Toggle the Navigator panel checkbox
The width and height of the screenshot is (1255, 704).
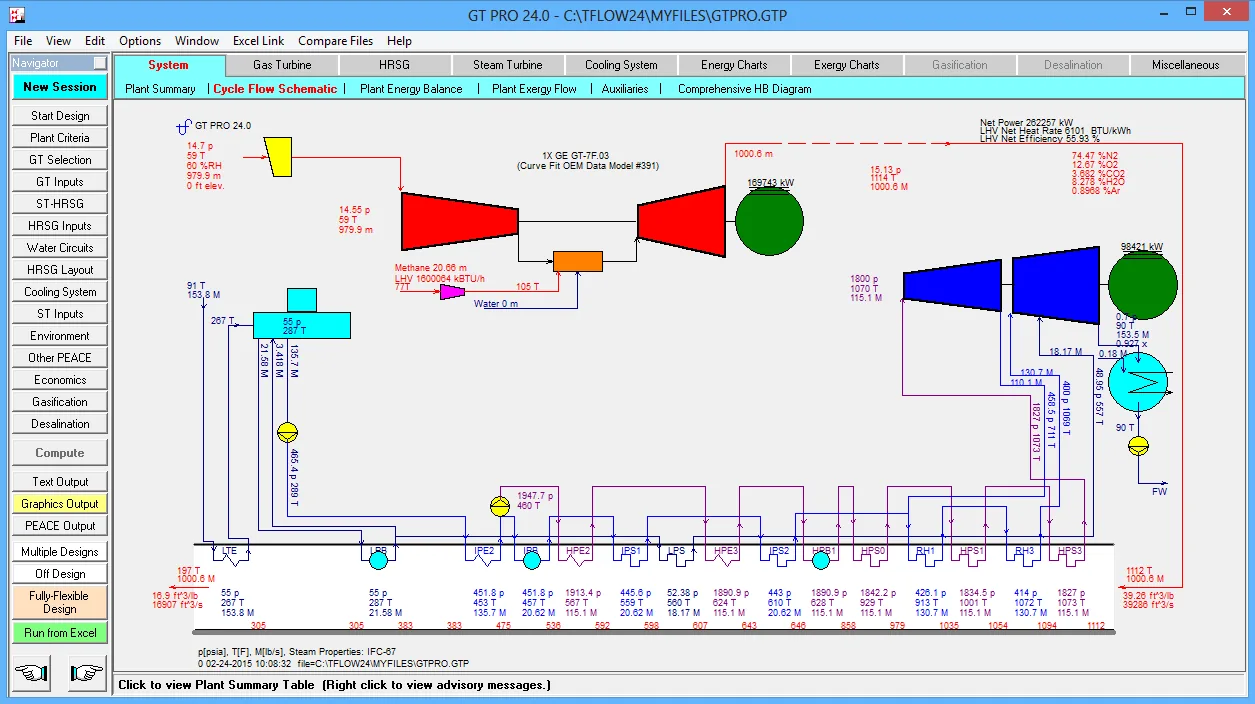click(x=99, y=63)
